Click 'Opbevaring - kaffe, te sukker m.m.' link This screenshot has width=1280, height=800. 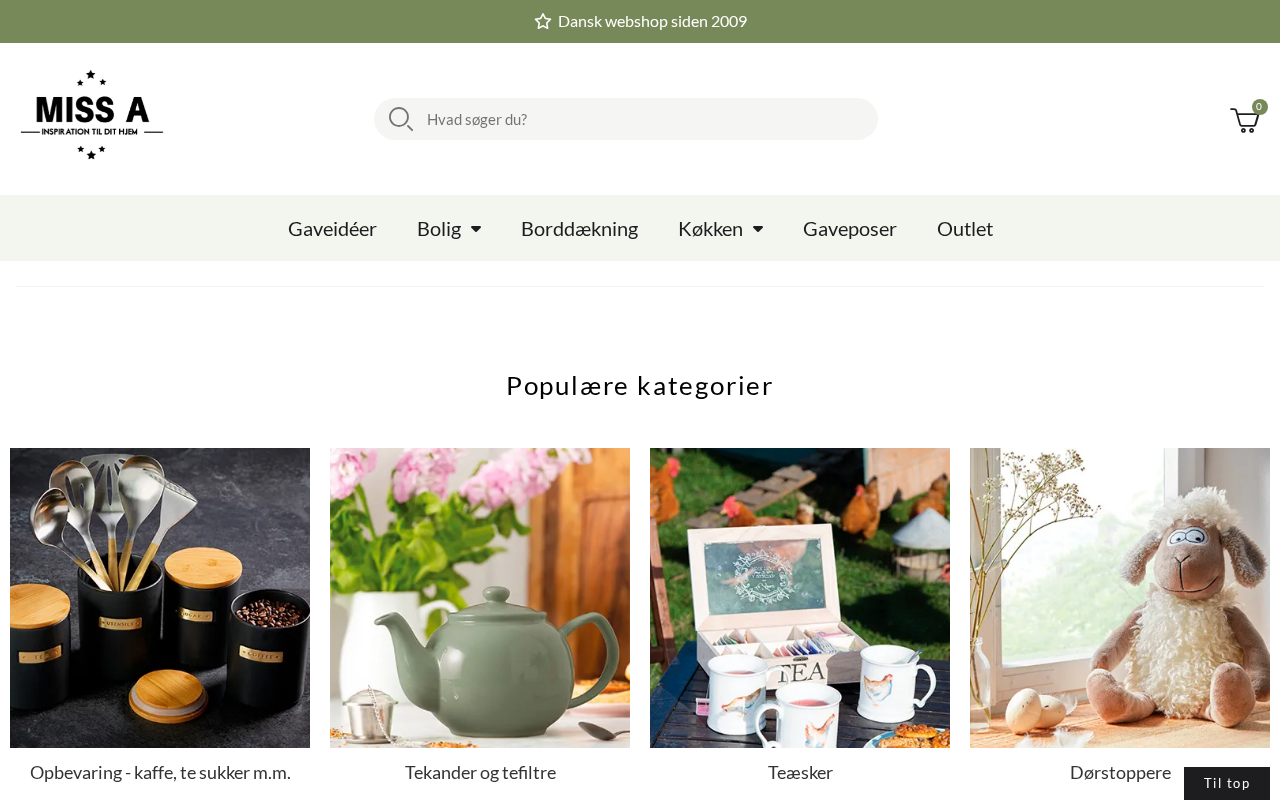[160, 772]
